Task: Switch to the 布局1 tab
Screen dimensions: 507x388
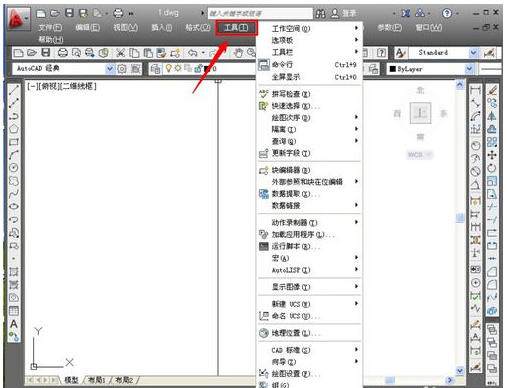Action: pos(96,380)
